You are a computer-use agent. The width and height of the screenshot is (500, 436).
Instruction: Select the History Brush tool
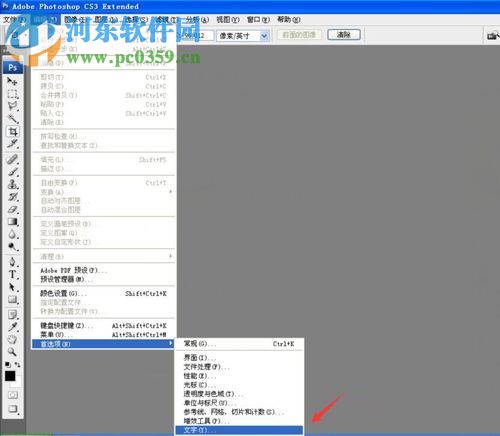12,197
